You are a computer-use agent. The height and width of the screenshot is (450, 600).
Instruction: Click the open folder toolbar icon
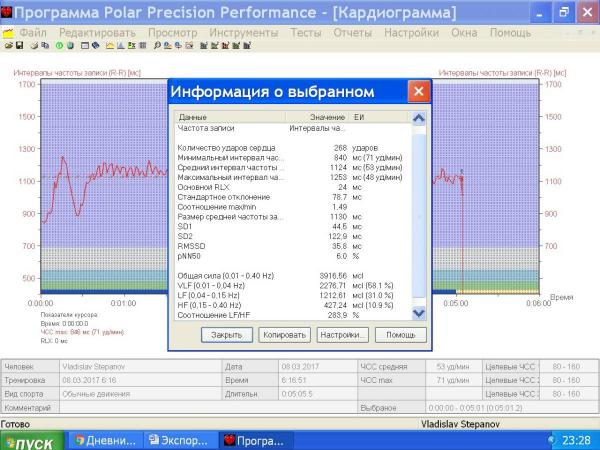coord(8,46)
